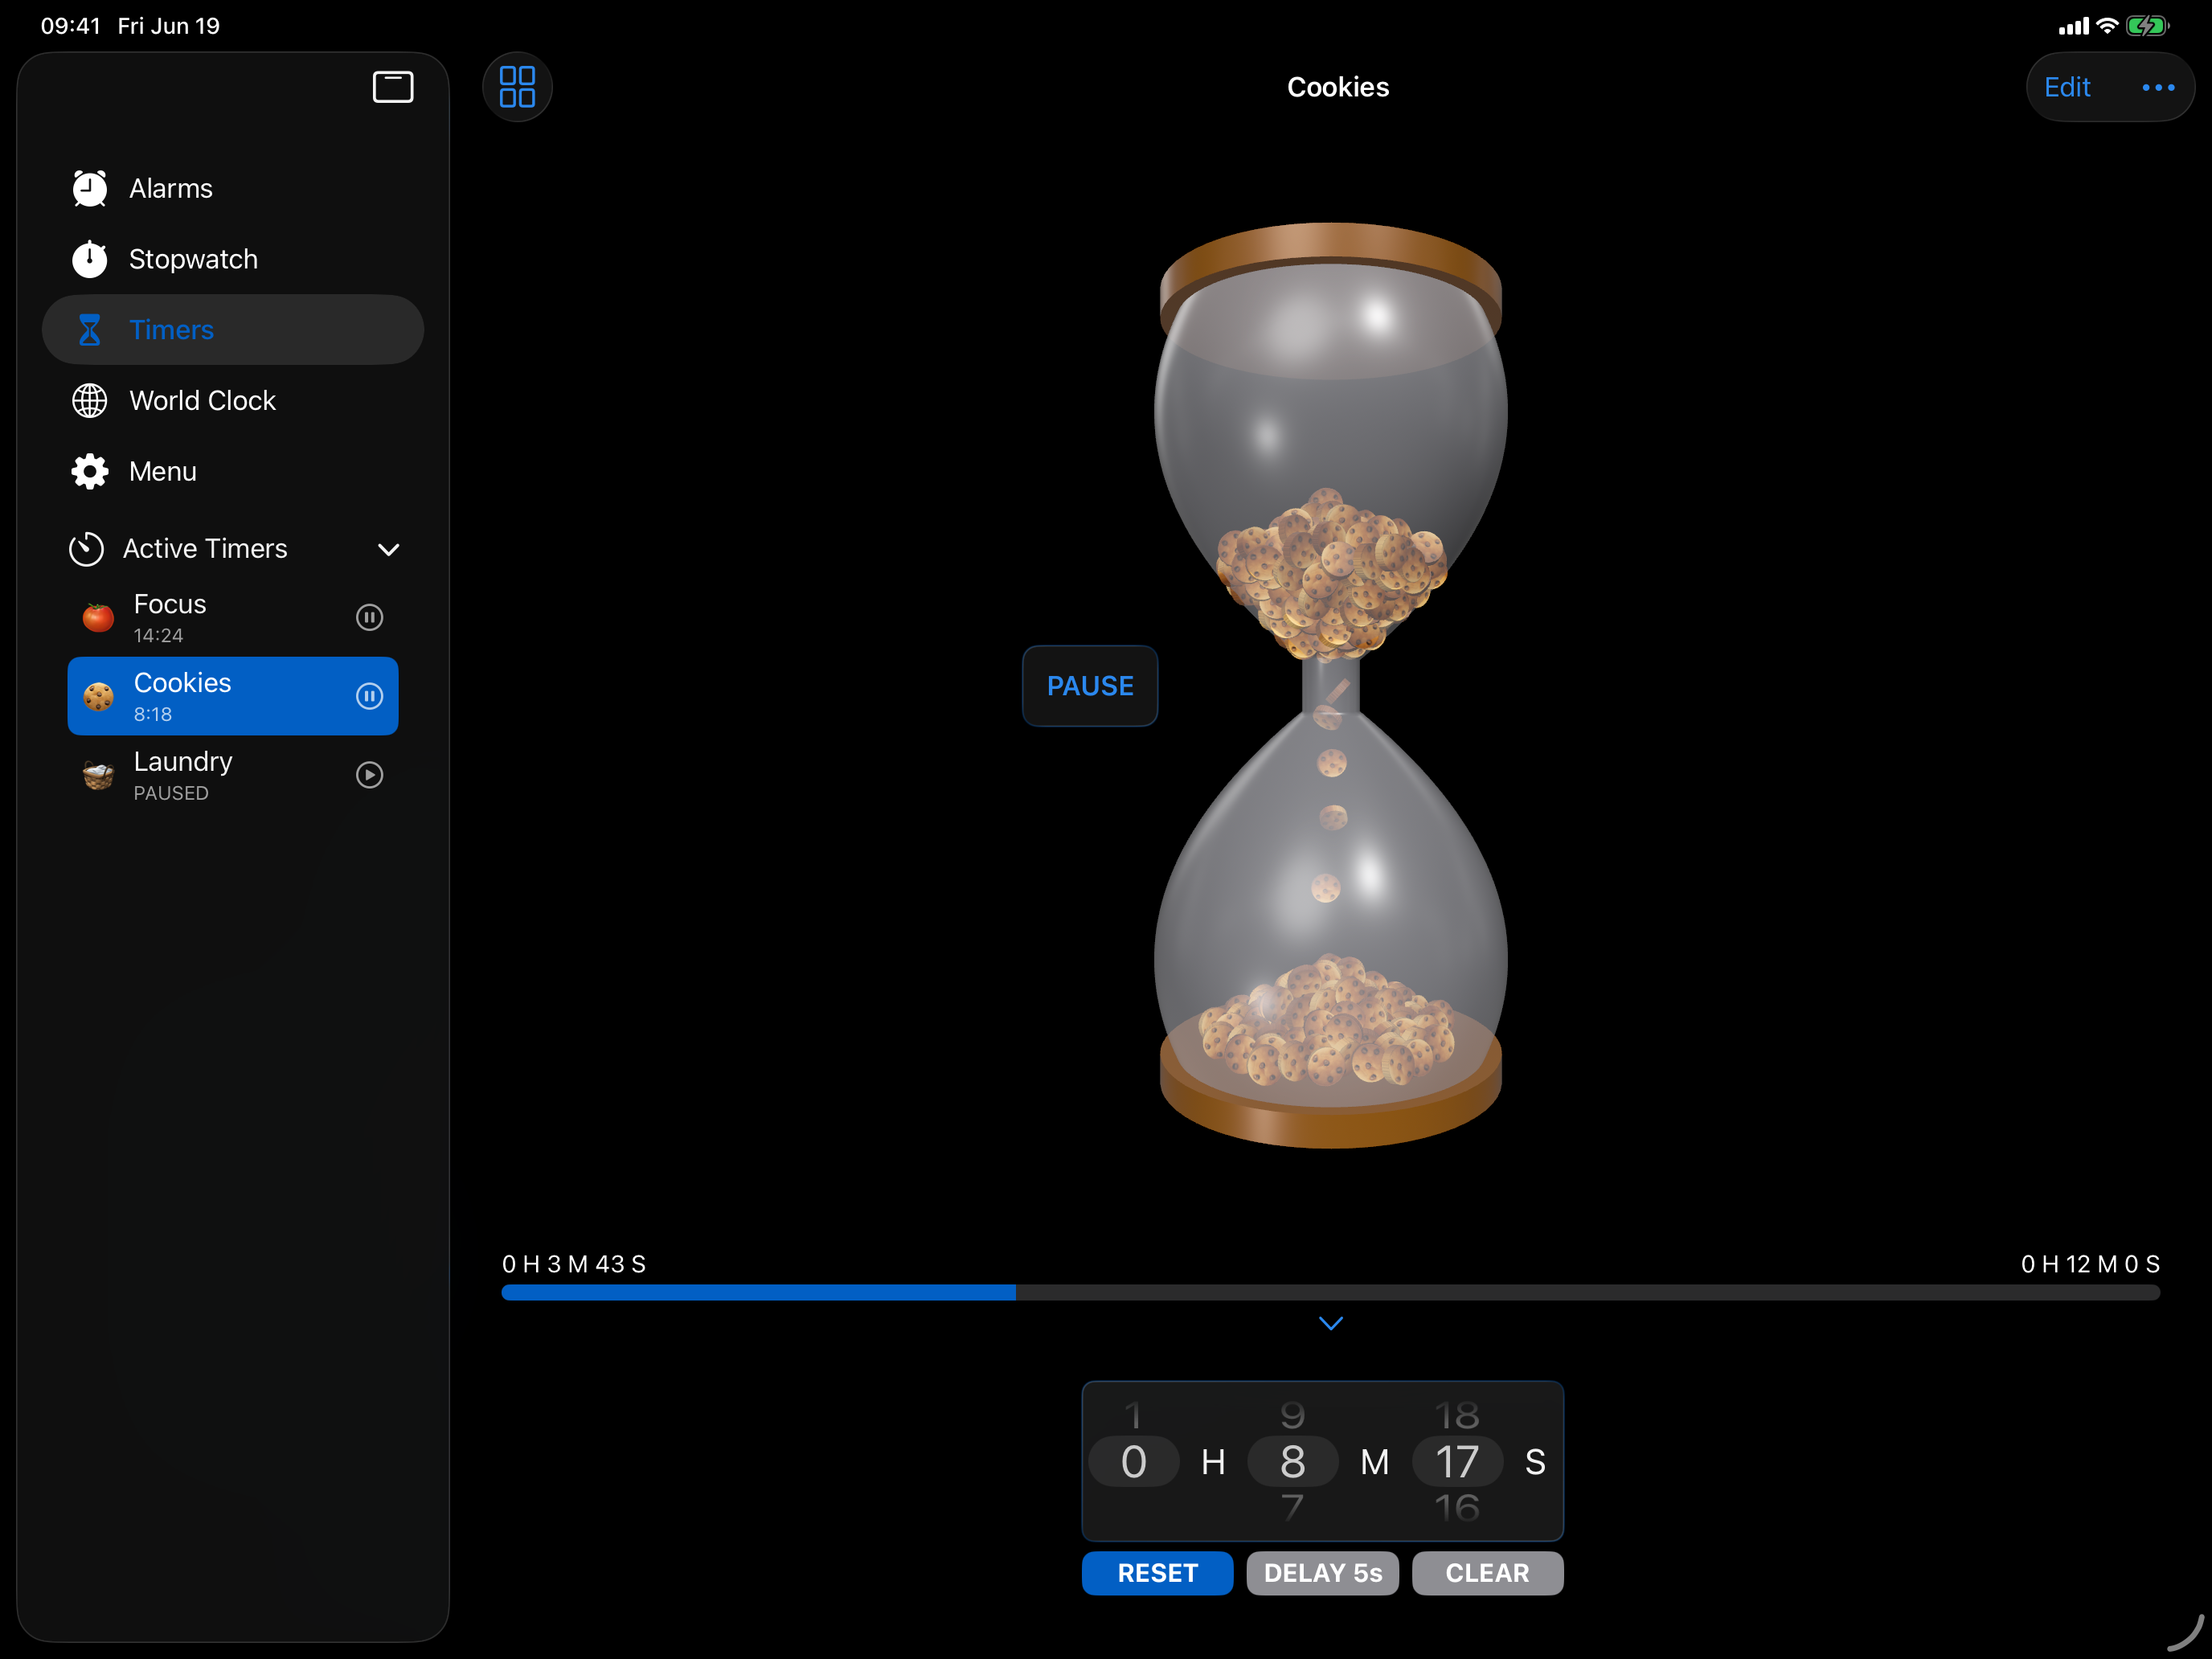Viewport: 2212px width, 1659px height.
Task: Click the globe World Clock icon
Action: click(90, 400)
